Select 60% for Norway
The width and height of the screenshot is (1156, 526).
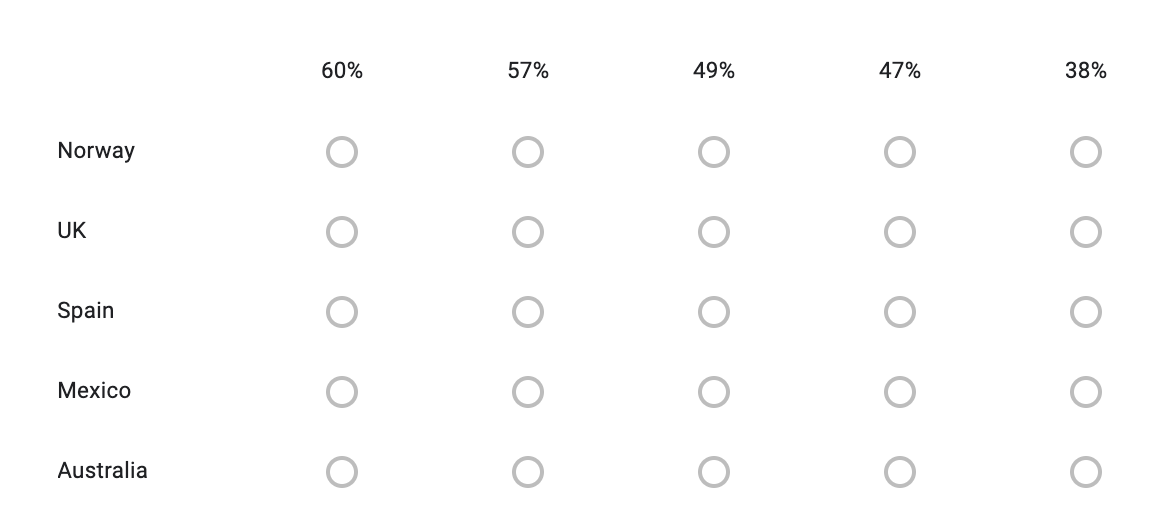click(342, 152)
